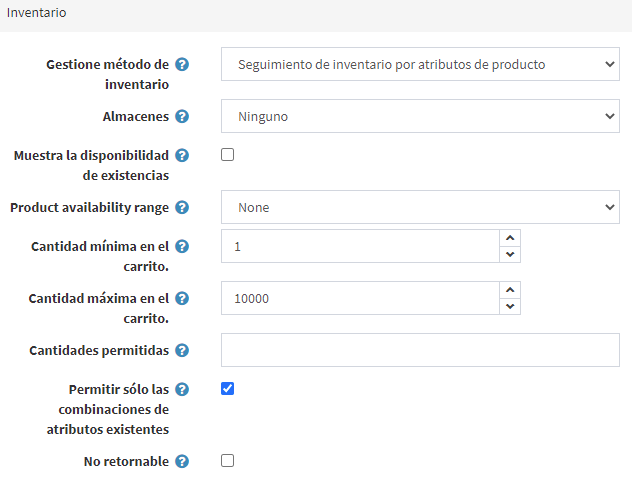Decrease the Cantidad mínima en el carrito value
632x484 pixels.
pos(510,254)
